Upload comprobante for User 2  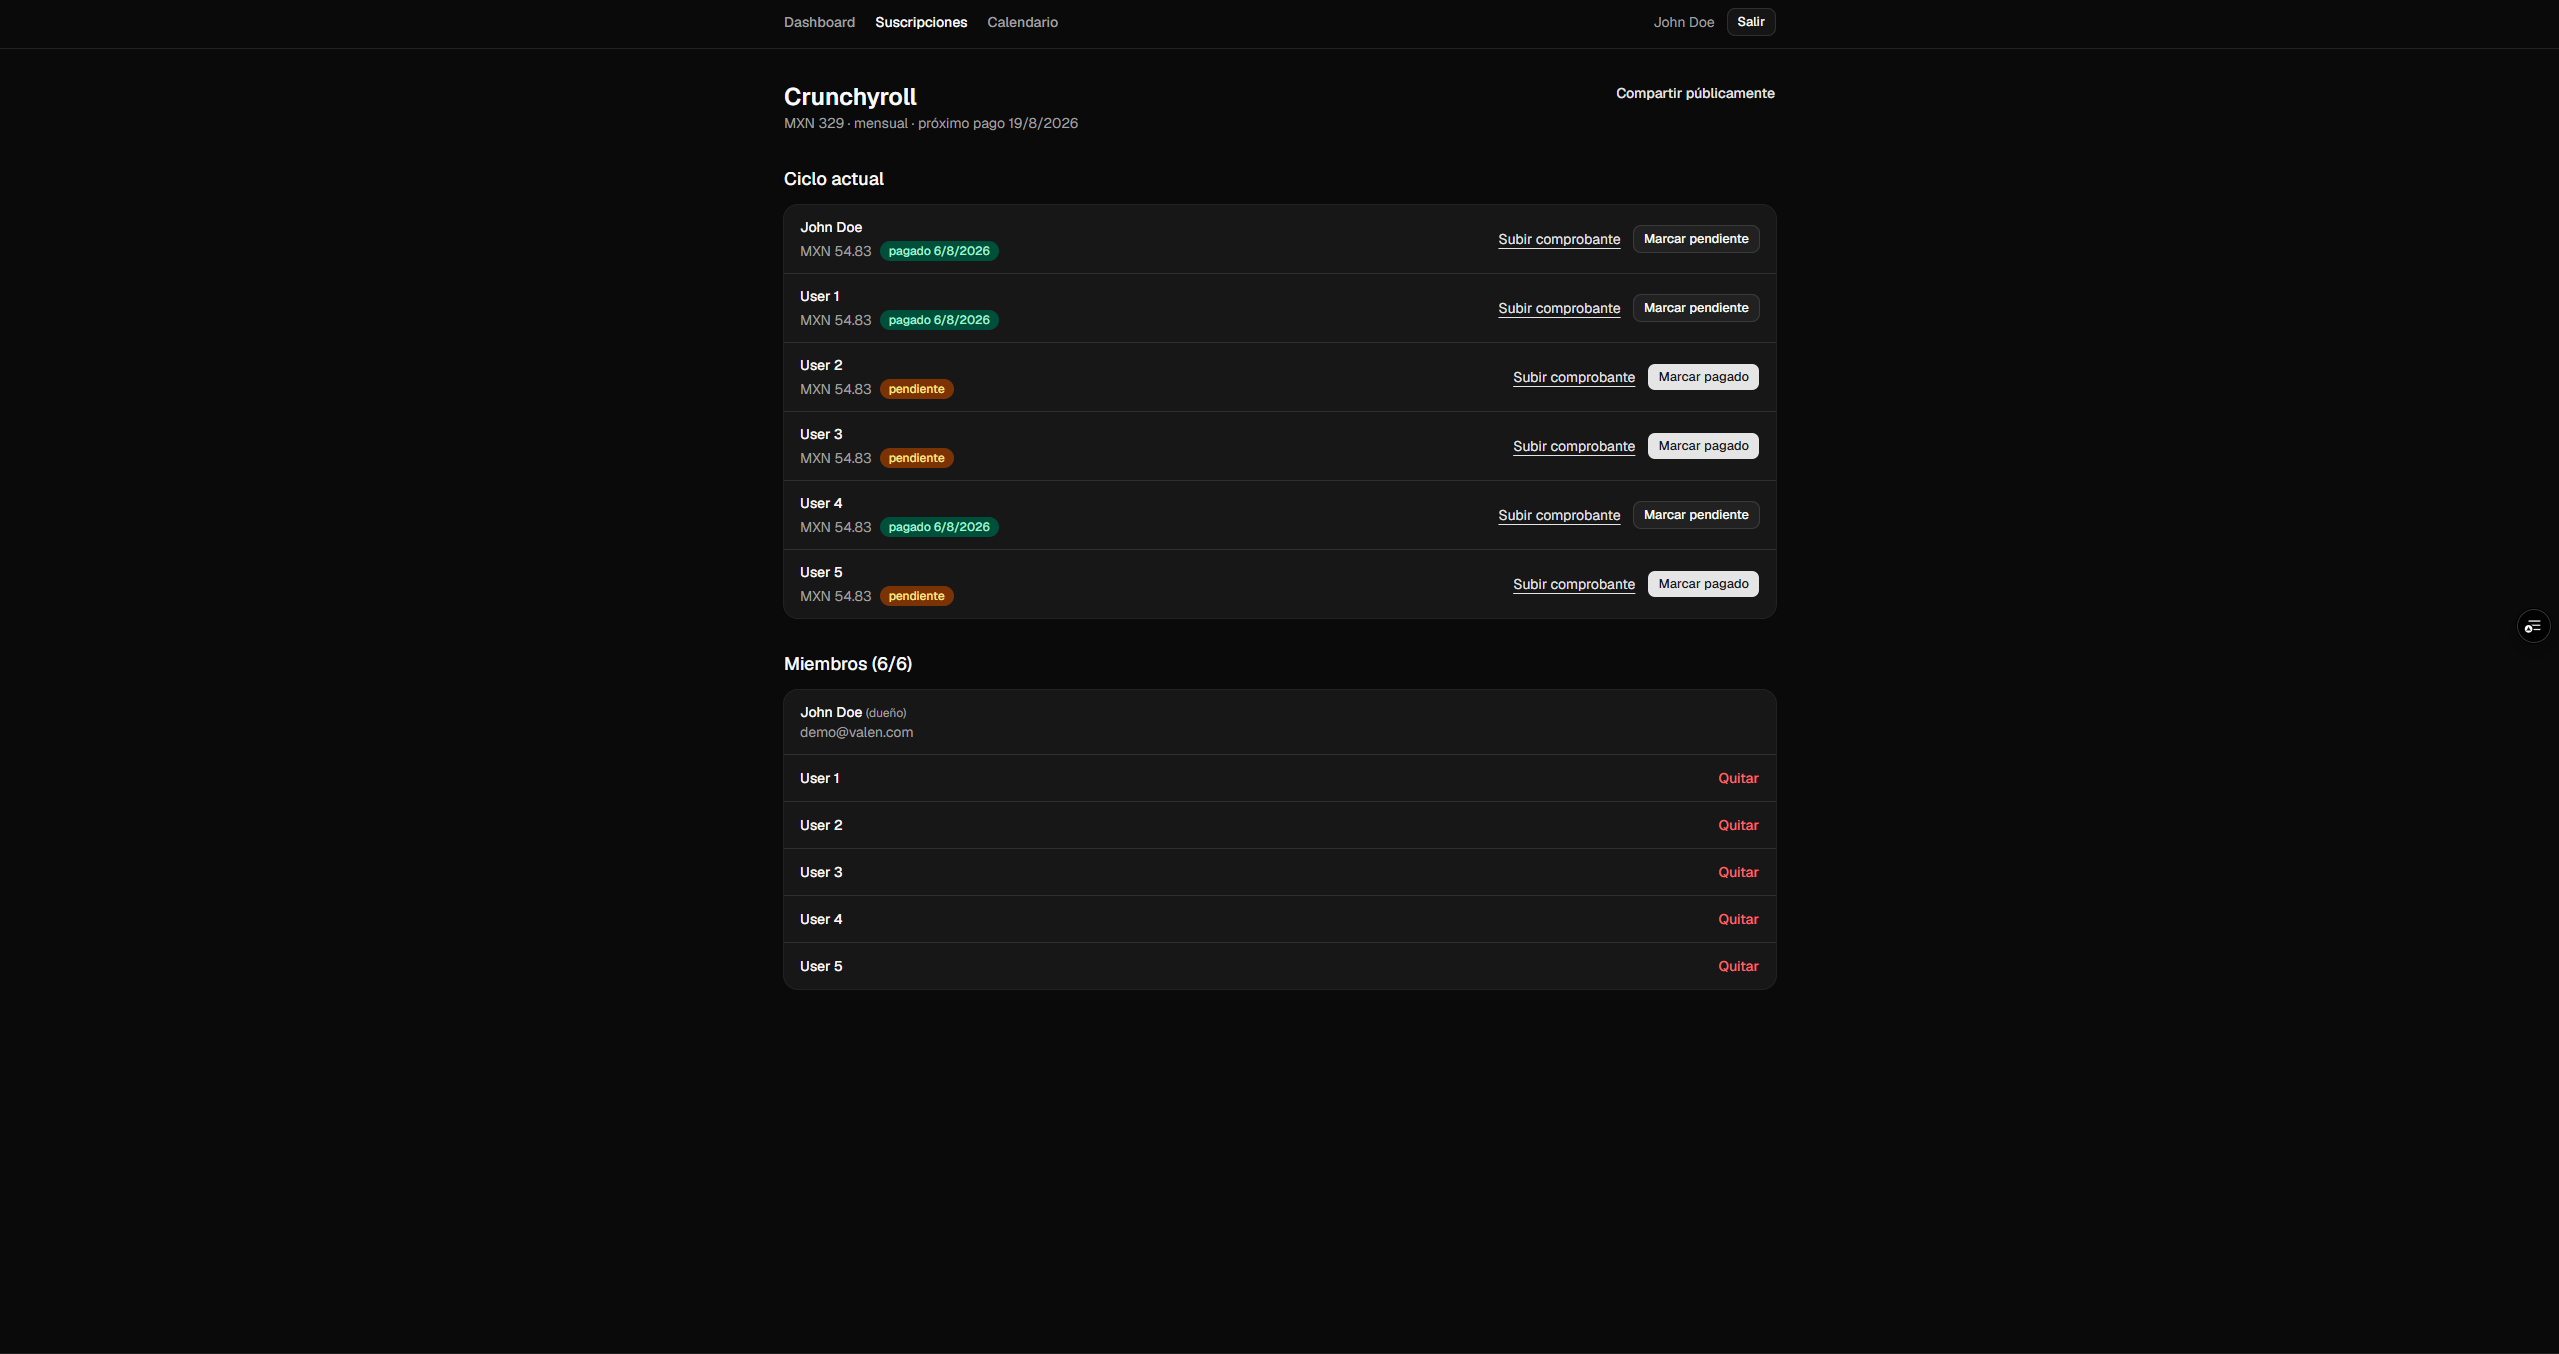coord(1574,377)
